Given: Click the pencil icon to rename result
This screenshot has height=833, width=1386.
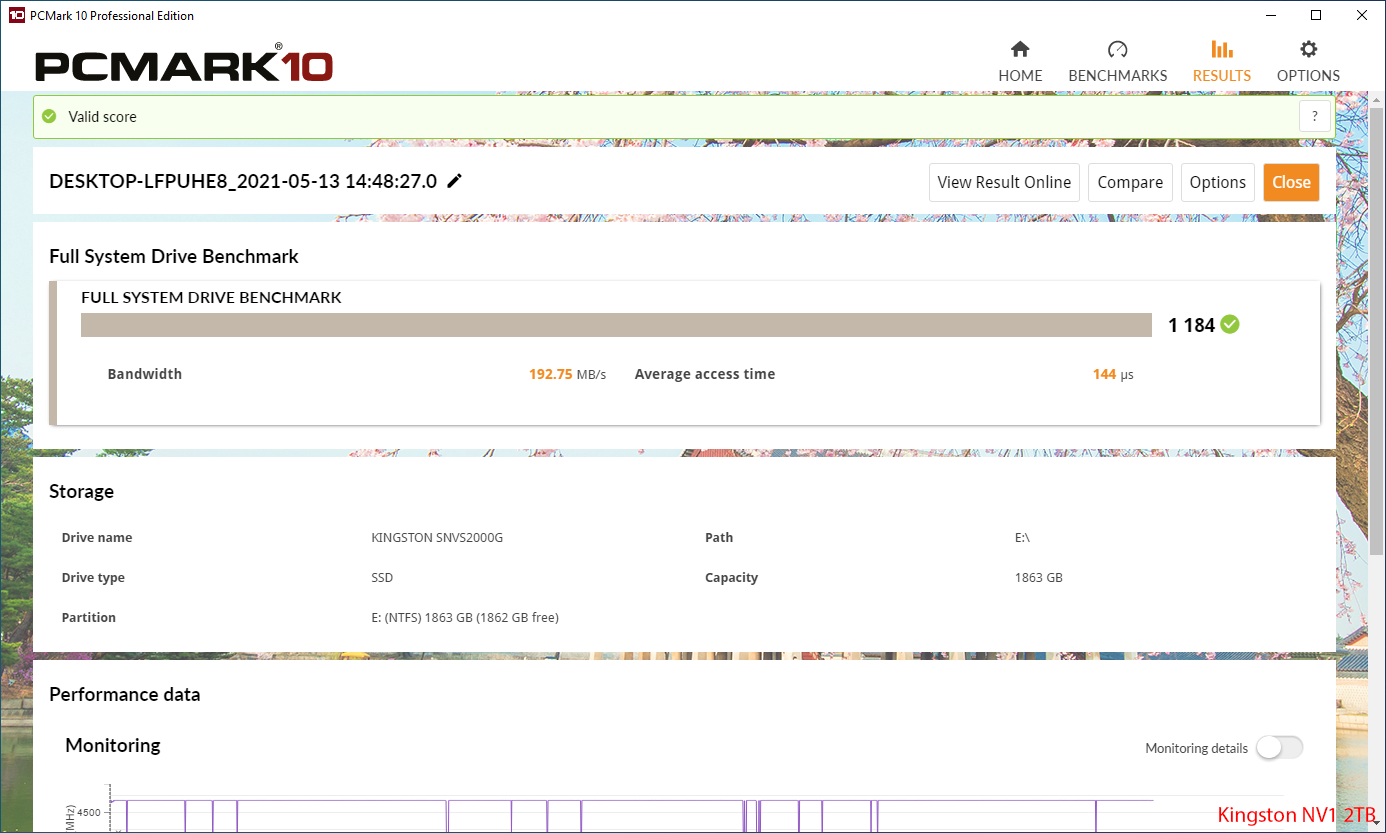Looking at the screenshot, I should tap(455, 181).
